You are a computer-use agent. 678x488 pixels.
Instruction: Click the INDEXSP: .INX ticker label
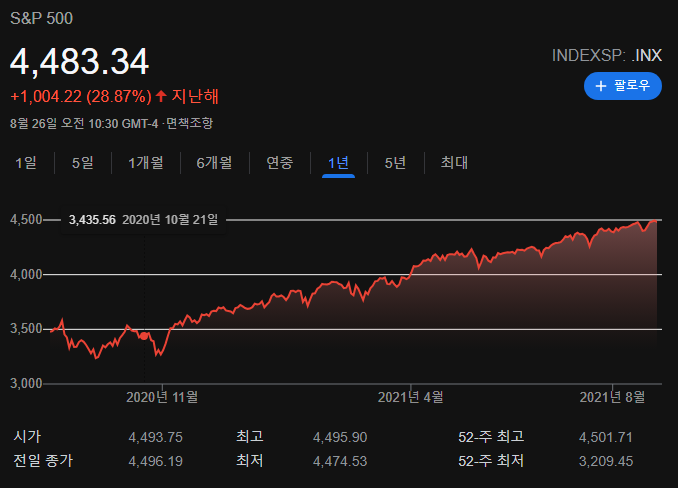[x=607, y=55]
